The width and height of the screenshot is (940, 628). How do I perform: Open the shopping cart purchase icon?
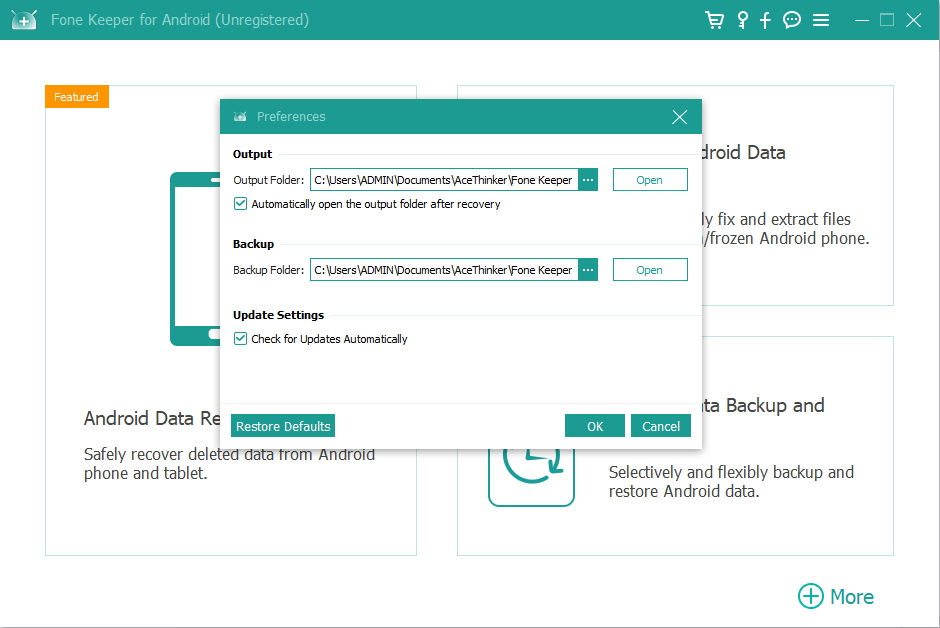tap(714, 20)
